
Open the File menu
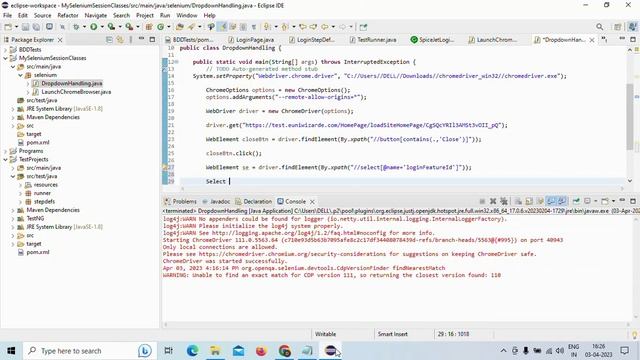7,16
